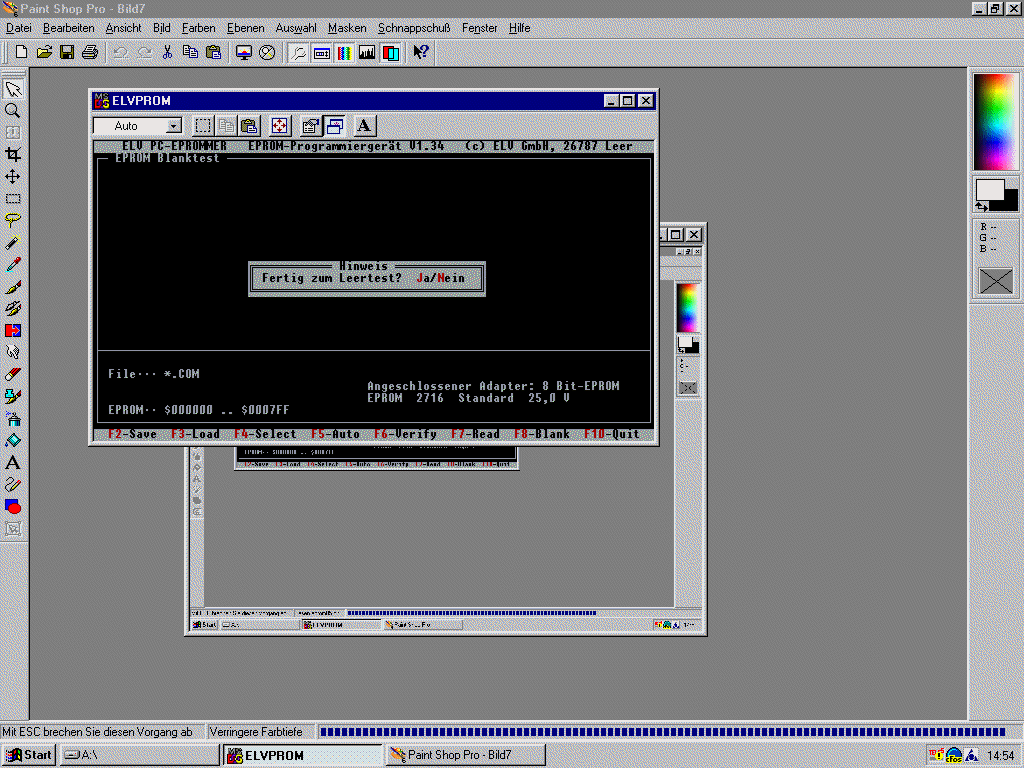
Task: Start full screen preview with the monitor icon
Action: click(244, 52)
